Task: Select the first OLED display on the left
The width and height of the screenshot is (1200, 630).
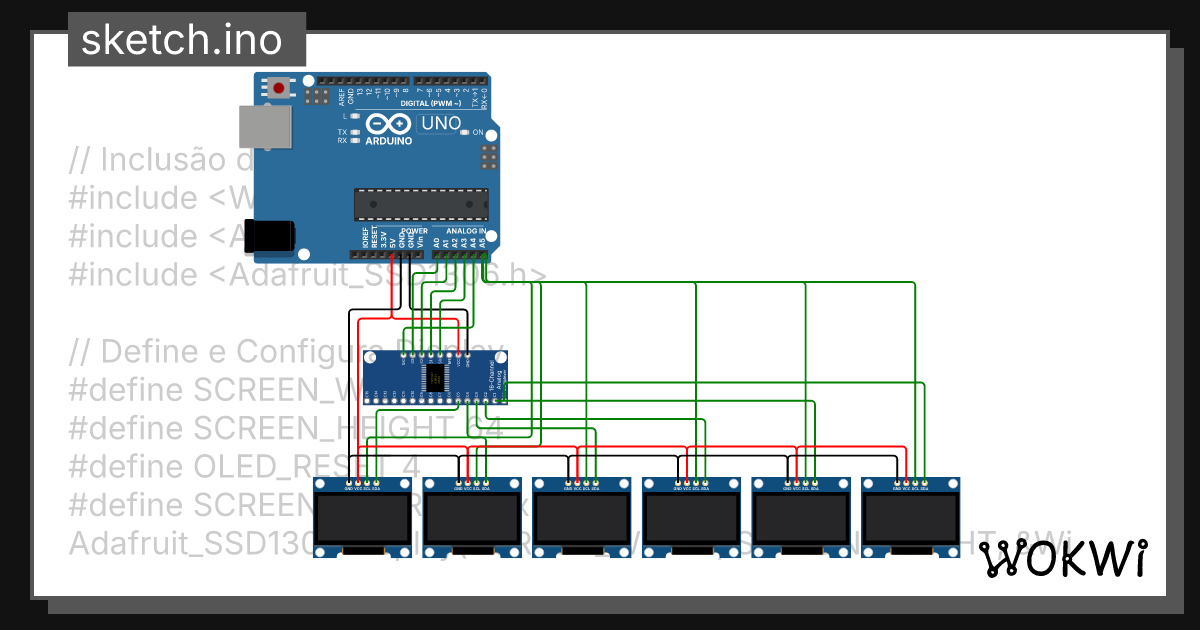Action: [363, 517]
